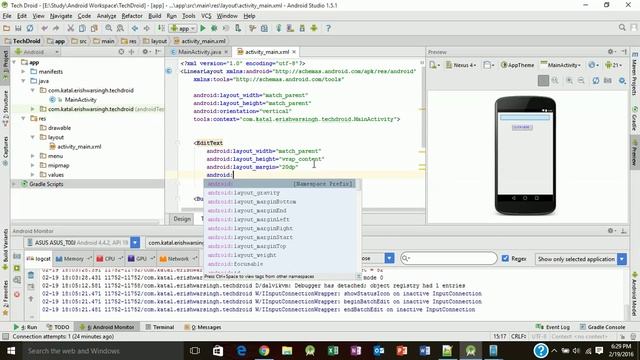
Task: Open the Build menu
Action: click(154, 16)
